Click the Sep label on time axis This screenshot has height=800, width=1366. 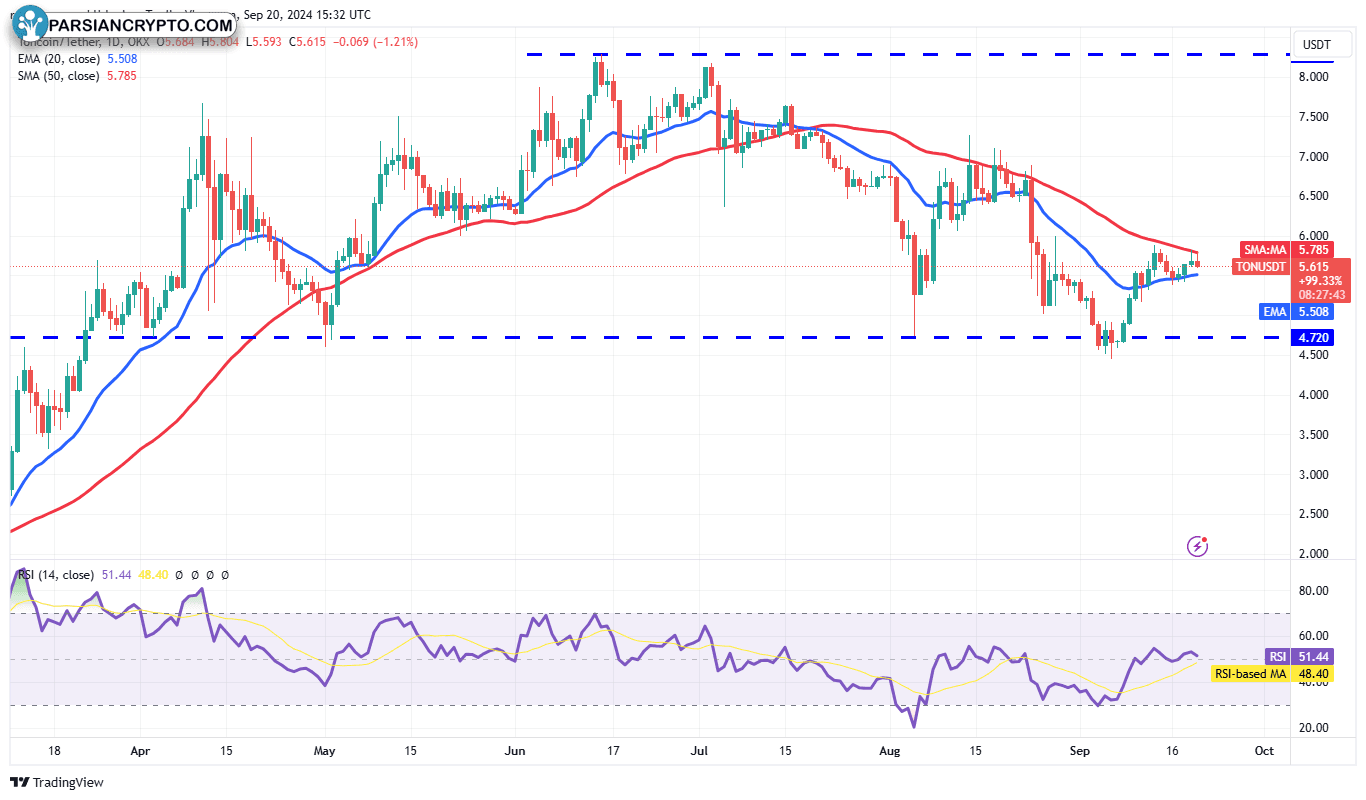click(x=1079, y=749)
